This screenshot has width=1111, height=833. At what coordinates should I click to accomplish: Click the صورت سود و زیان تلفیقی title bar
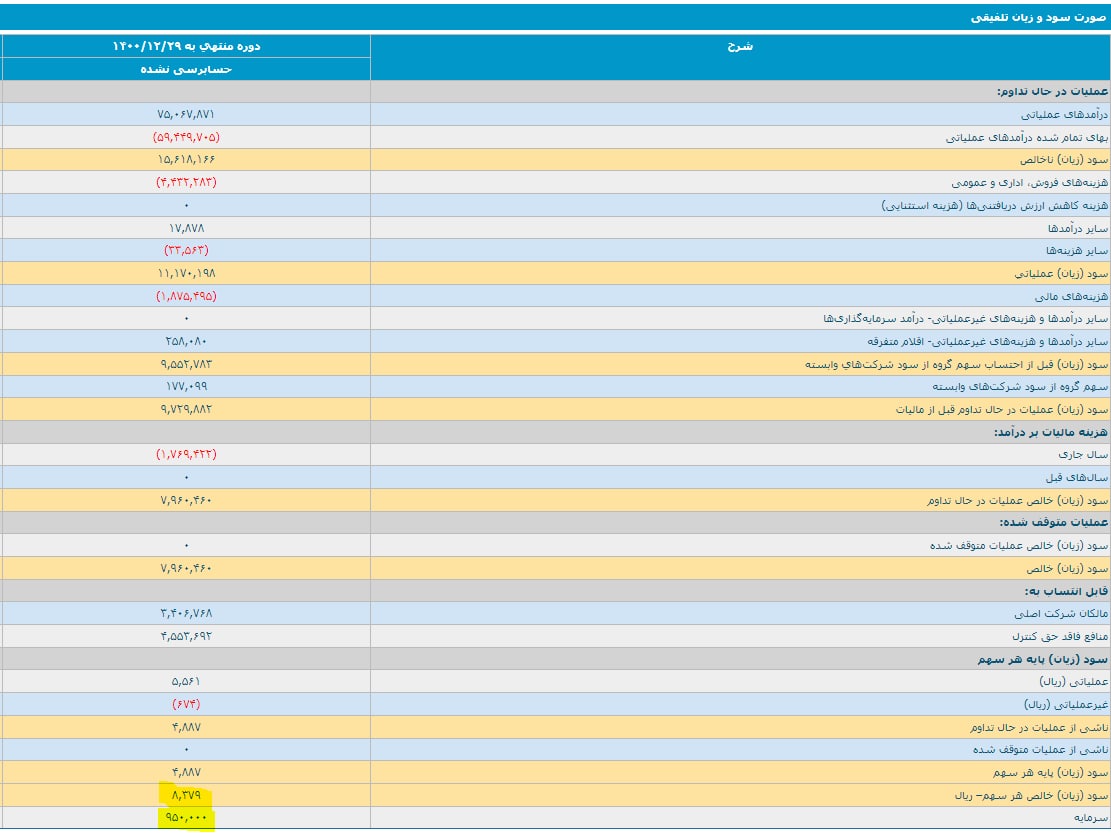(x=556, y=17)
